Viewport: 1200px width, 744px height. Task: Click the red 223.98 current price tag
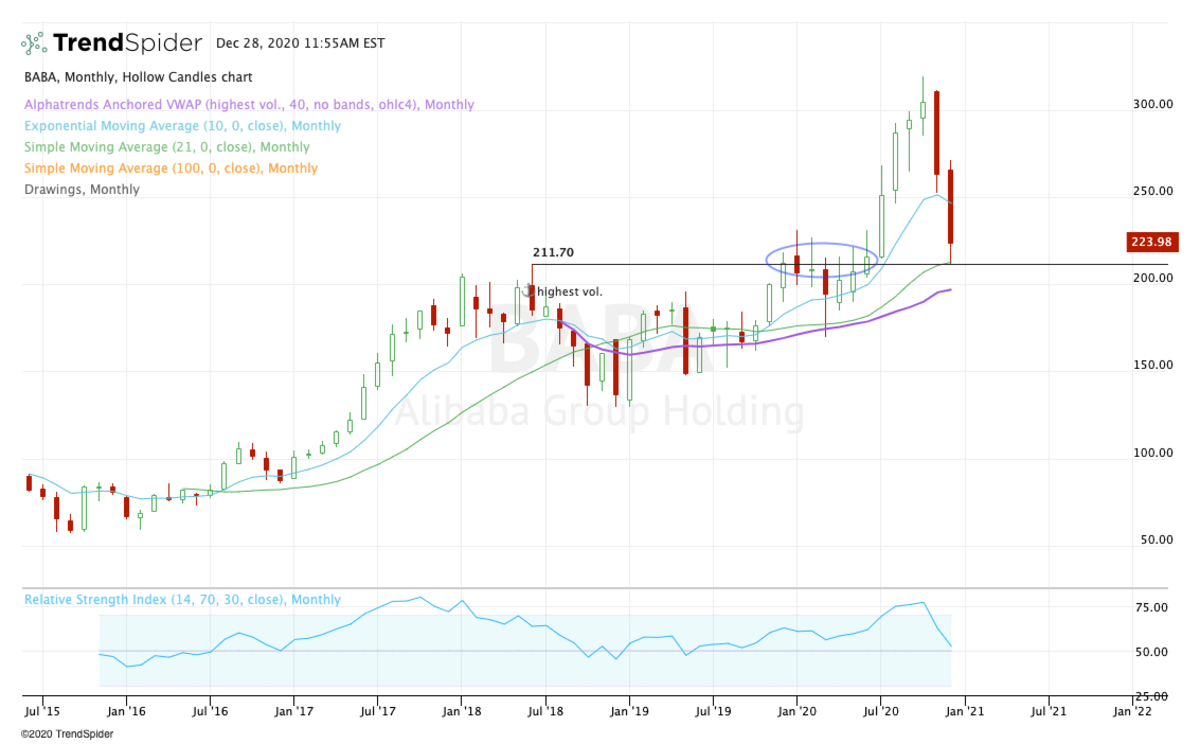[1153, 241]
